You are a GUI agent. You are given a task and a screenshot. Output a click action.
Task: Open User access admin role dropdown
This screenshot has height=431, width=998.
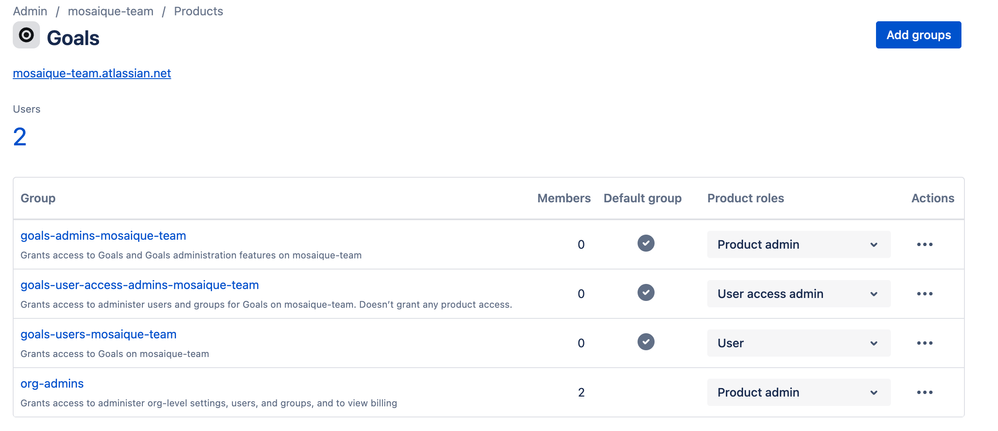click(799, 293)
